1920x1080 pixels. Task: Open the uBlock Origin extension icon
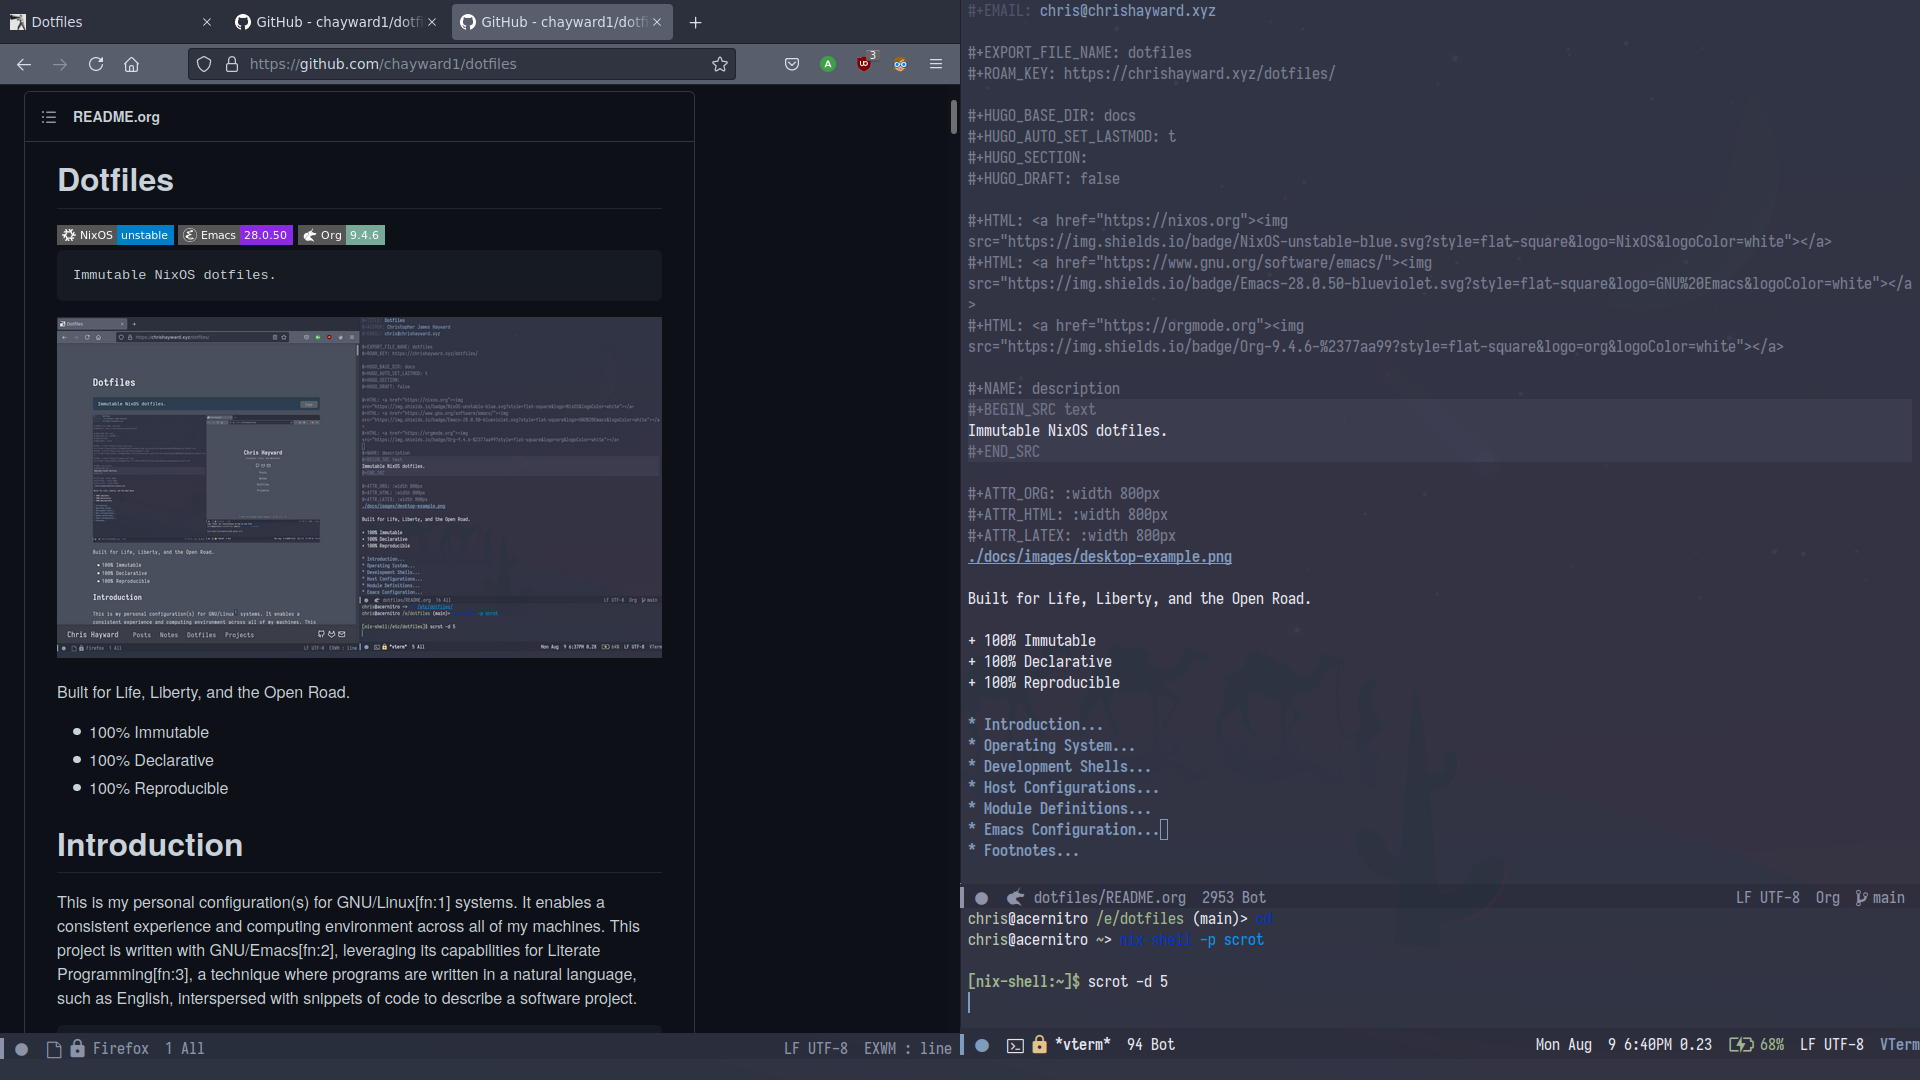[864, 64]
